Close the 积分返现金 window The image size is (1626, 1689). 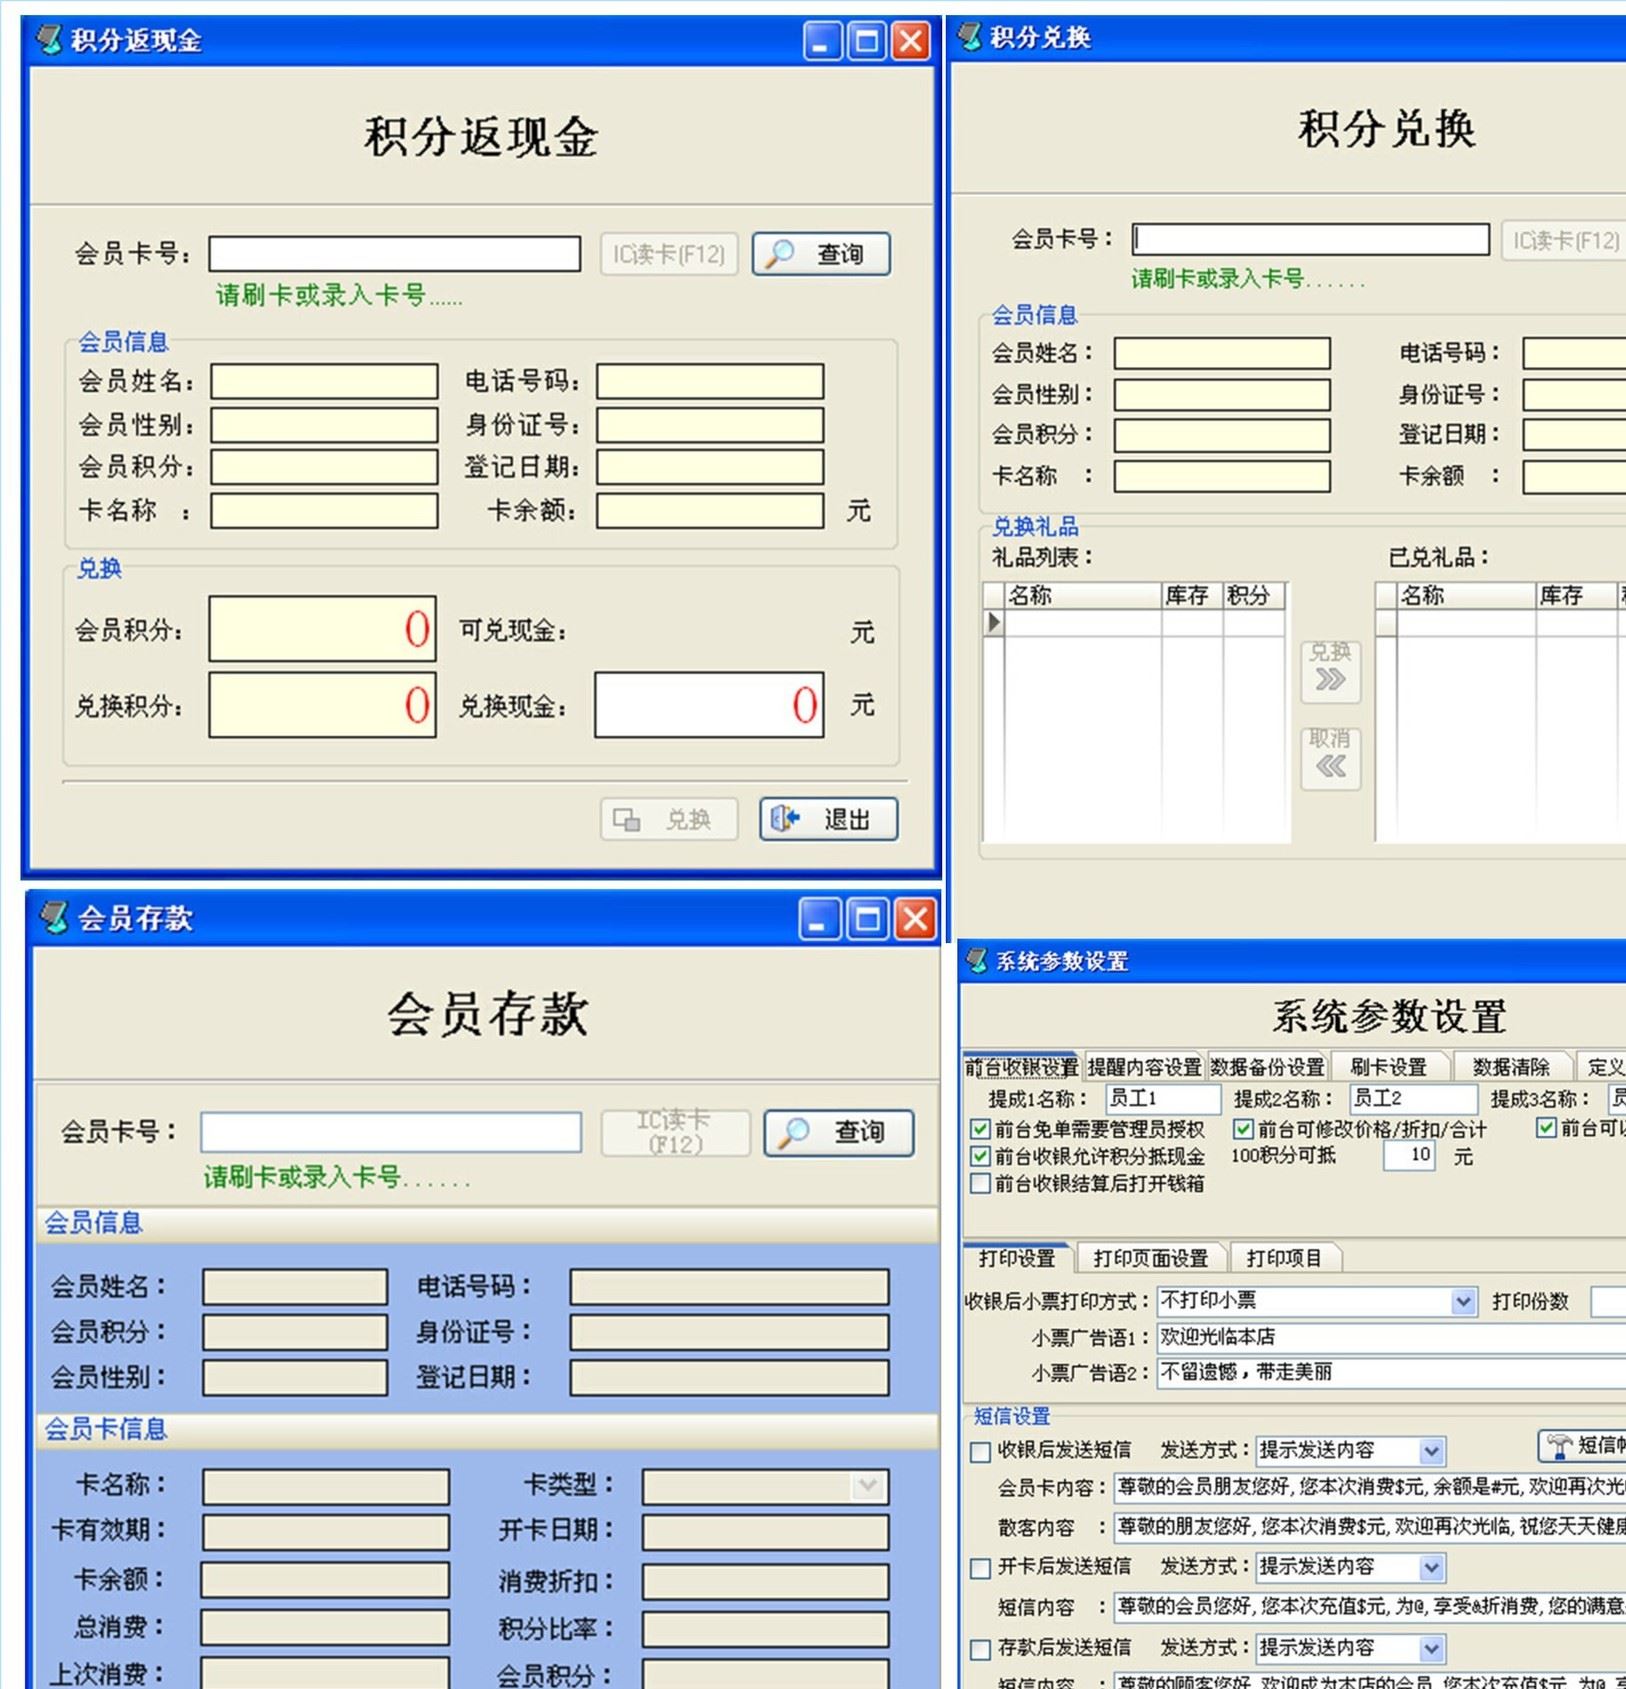point(910,41)
